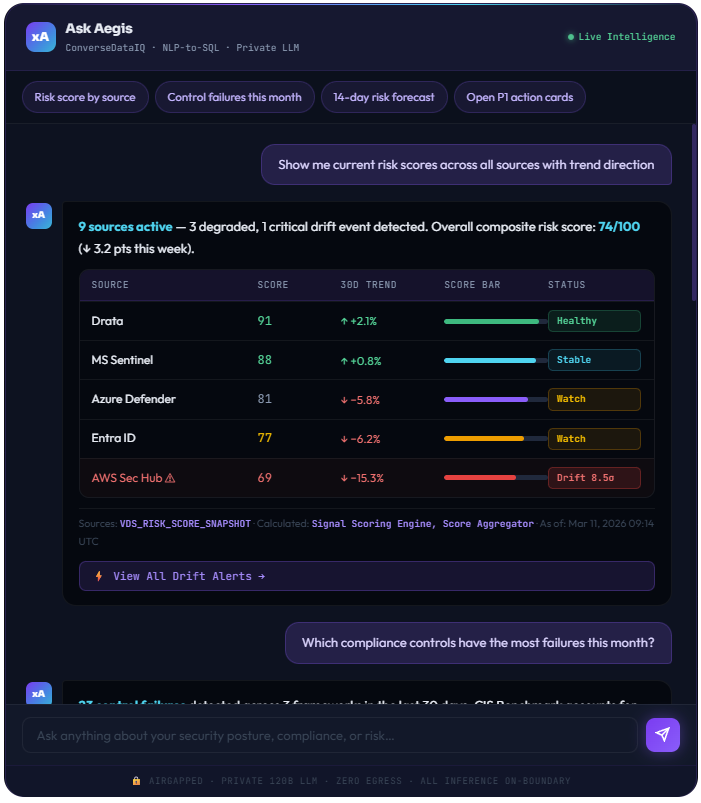Click the 'Drift 8.5σ' badge for AWS Sec Hub
This screenshot has height=803, width=701.
point(594,478)
